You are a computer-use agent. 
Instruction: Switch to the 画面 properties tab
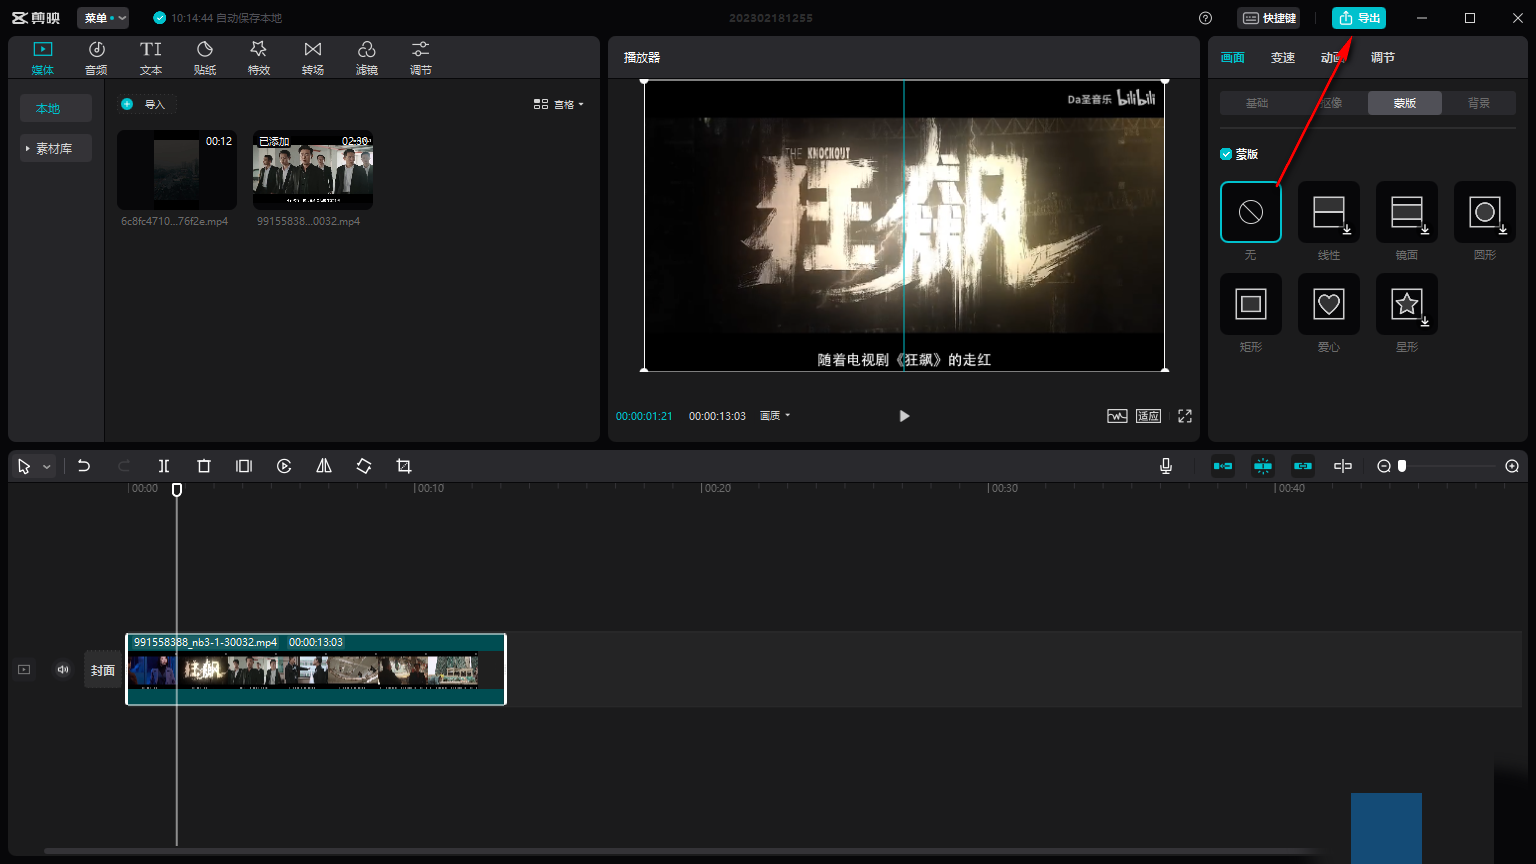tap(1233, 58)
